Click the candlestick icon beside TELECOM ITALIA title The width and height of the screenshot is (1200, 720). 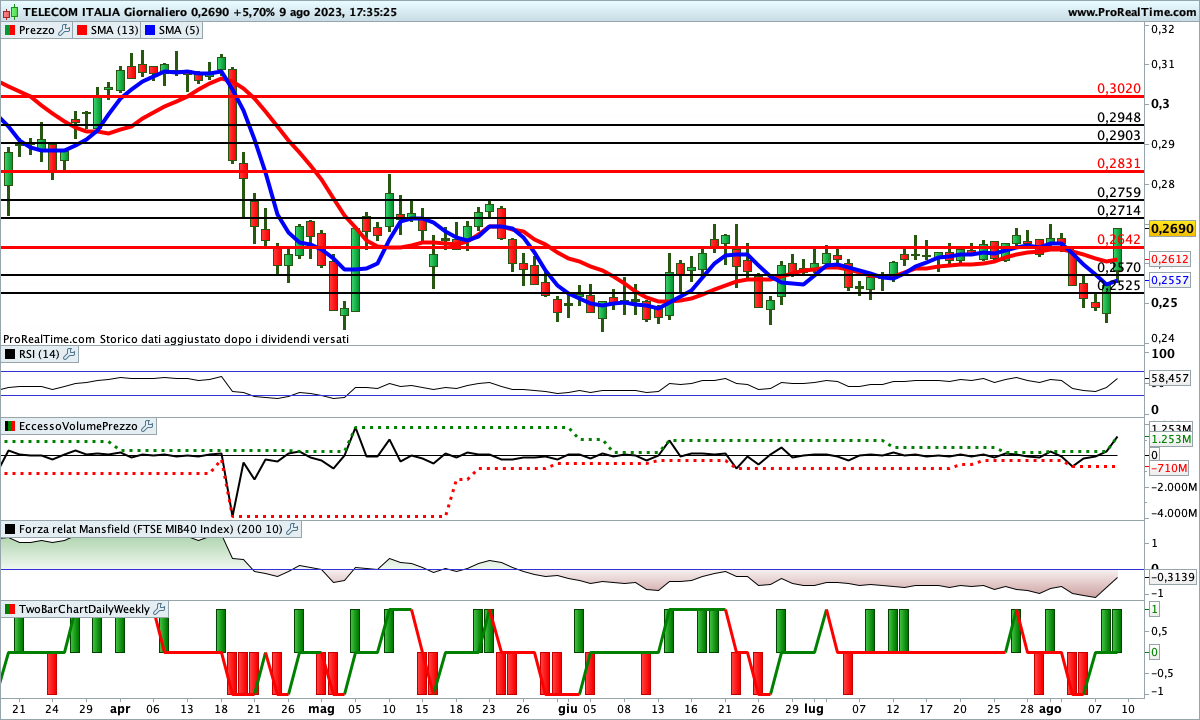10,11
